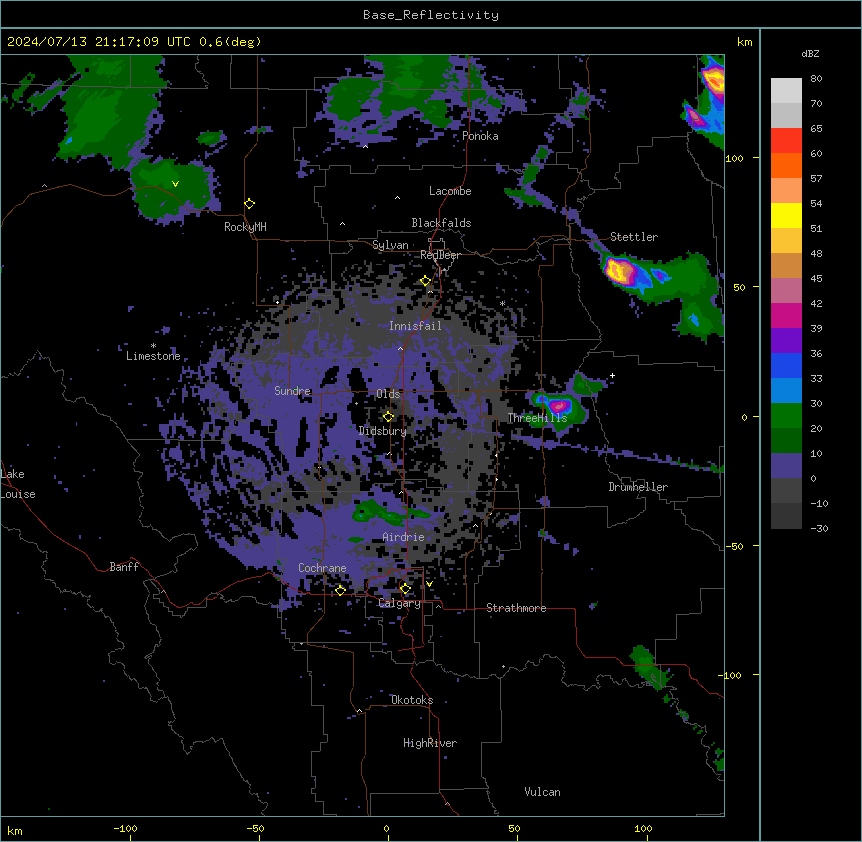Viewport: 862px width, 842px height.
Task: Click the -100 tick on horizontal axis
Action: (126, 828)
